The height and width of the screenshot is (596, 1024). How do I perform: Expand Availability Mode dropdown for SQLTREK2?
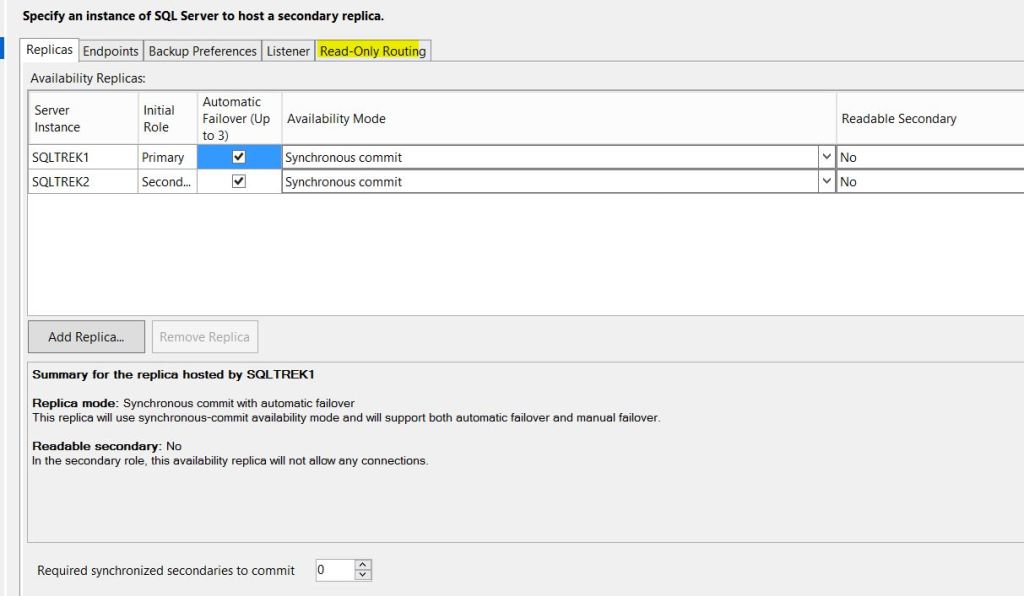click(x=826, y=182)
